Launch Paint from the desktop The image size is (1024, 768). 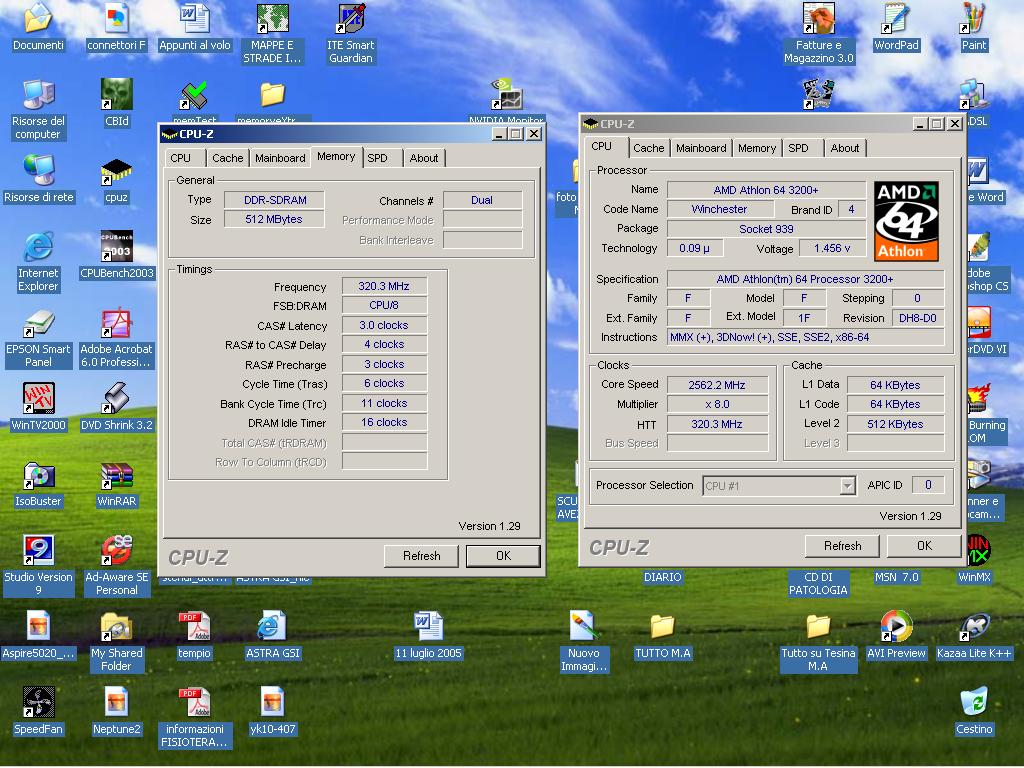(974, 18)
